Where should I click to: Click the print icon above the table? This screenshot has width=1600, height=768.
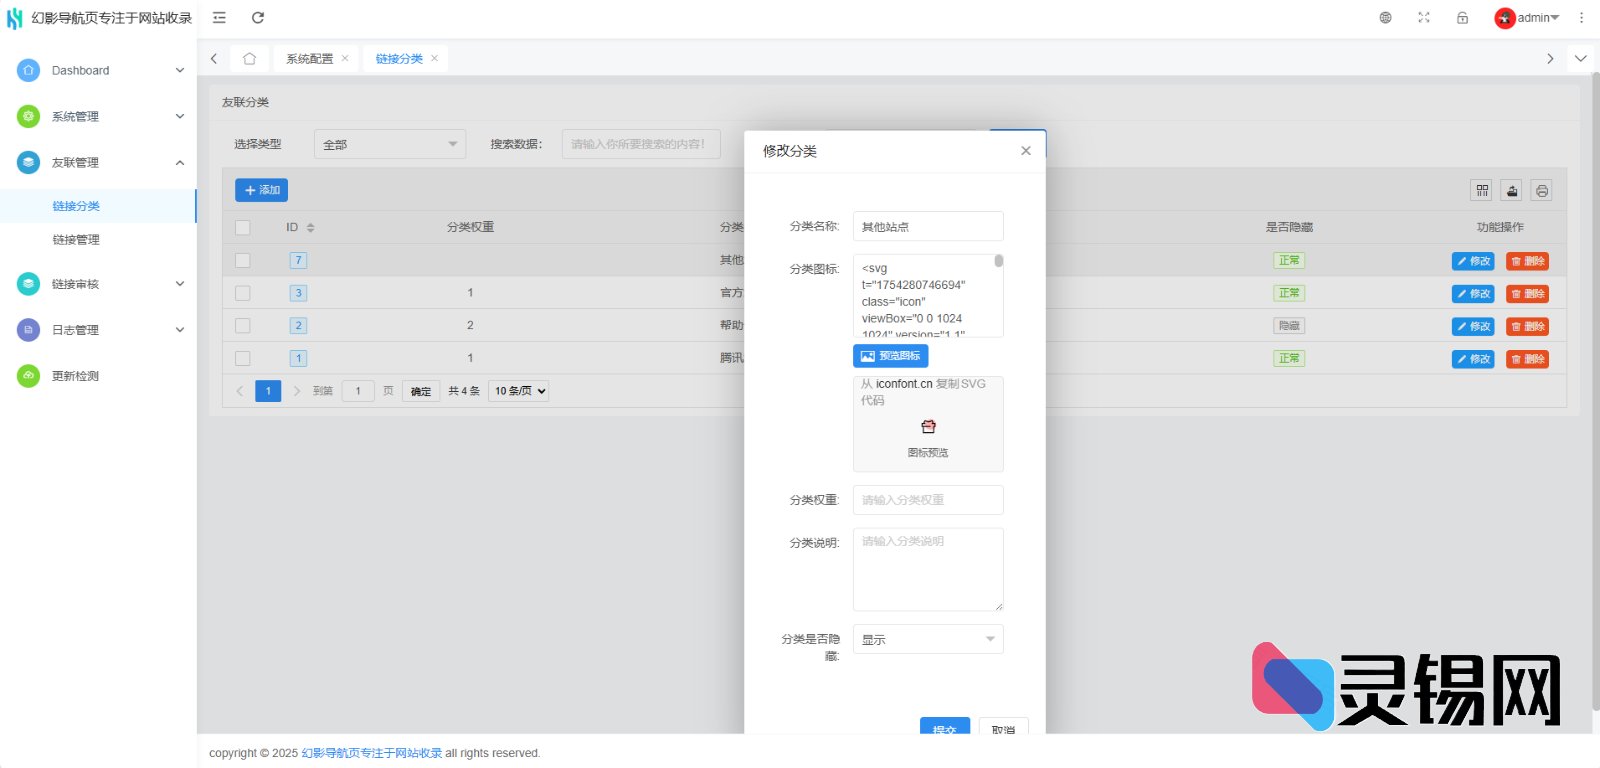point(1542,191)
